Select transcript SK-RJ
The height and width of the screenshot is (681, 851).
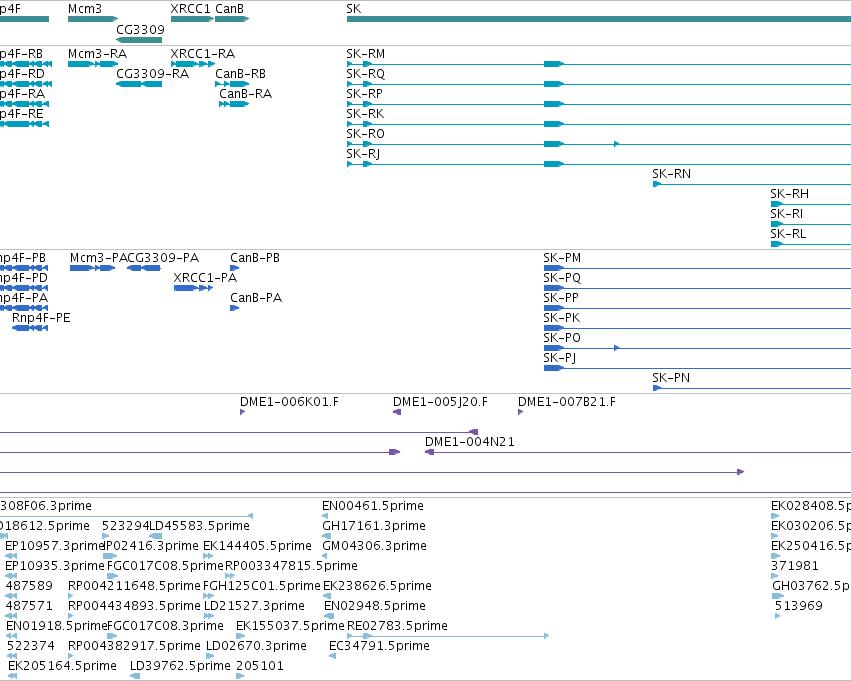(x=363, y=154)
